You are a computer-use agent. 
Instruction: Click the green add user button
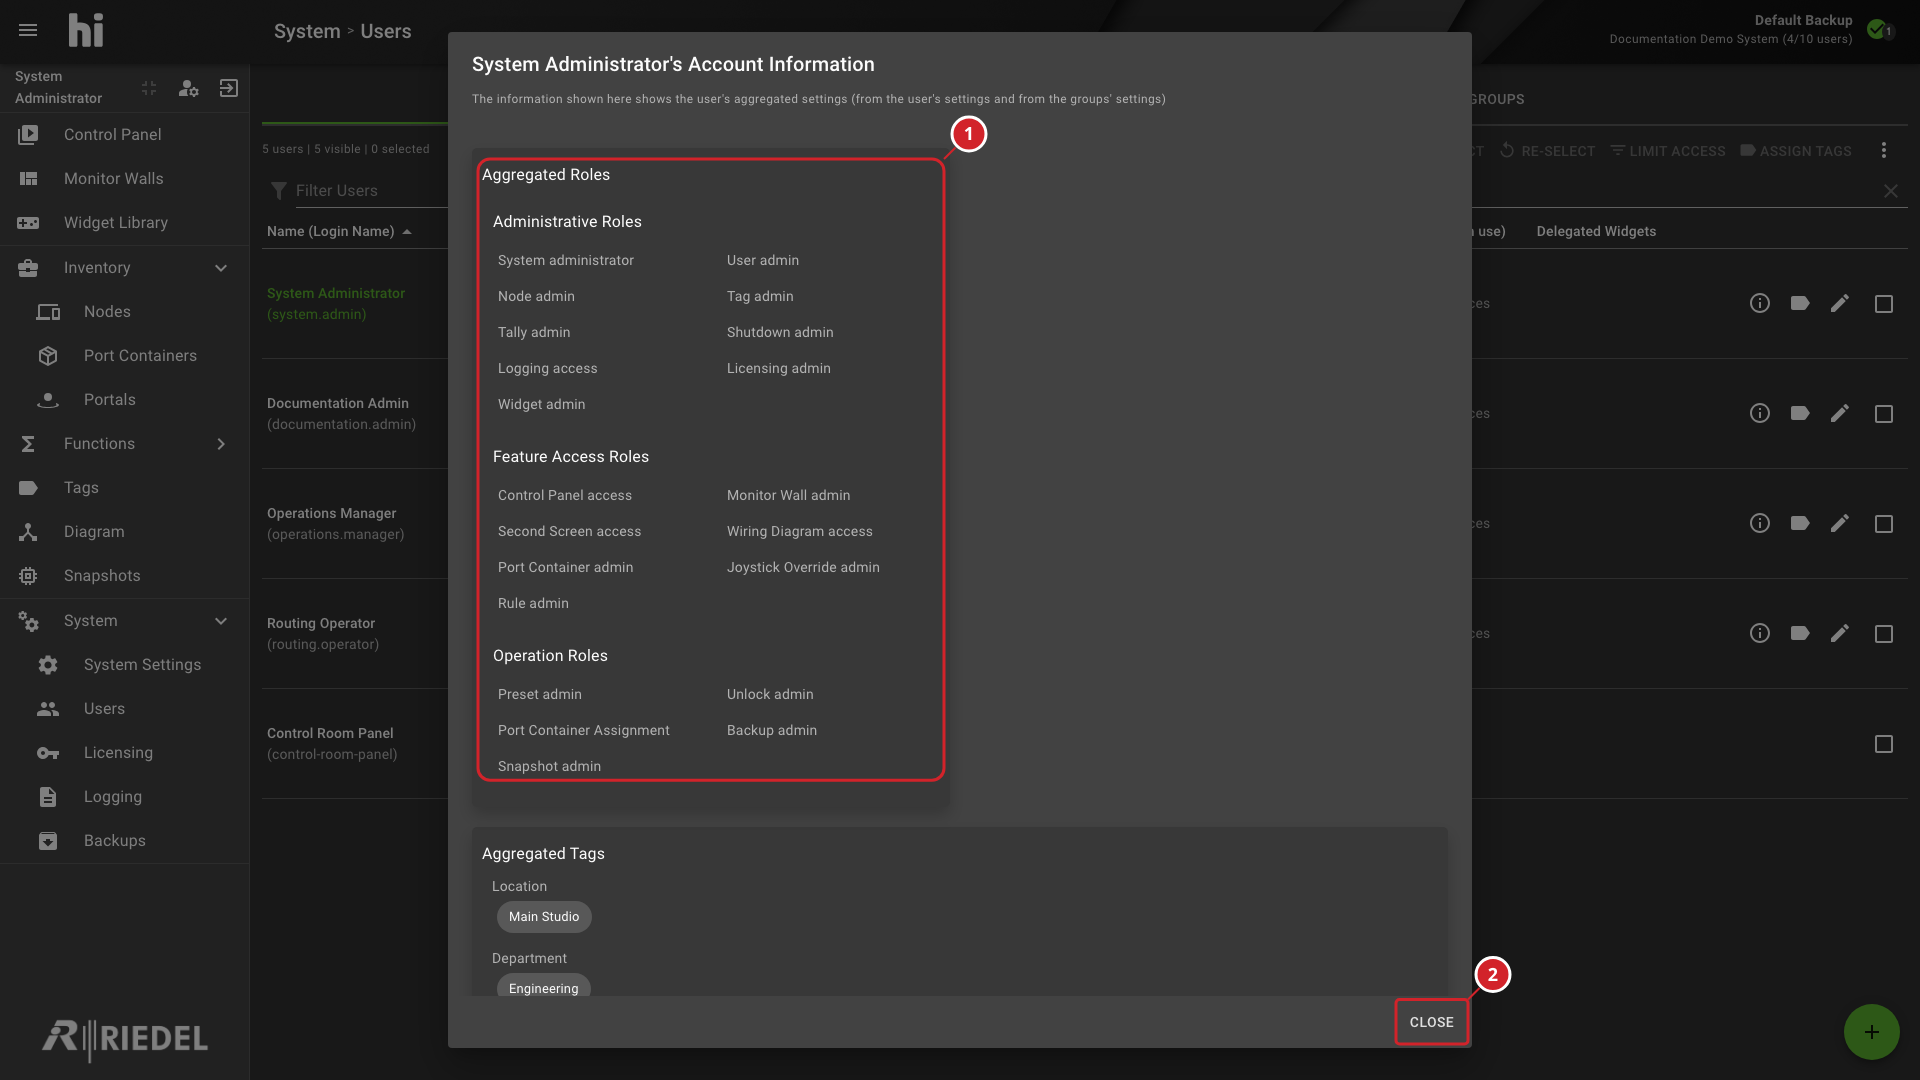pyautogui.click(x=1872, y=1032)
